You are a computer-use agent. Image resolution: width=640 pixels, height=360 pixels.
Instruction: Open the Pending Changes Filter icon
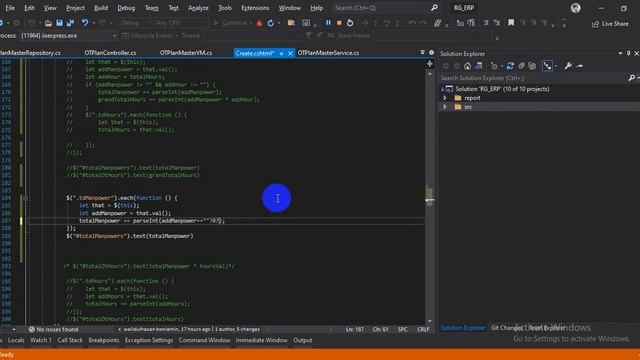pos(494,66)
